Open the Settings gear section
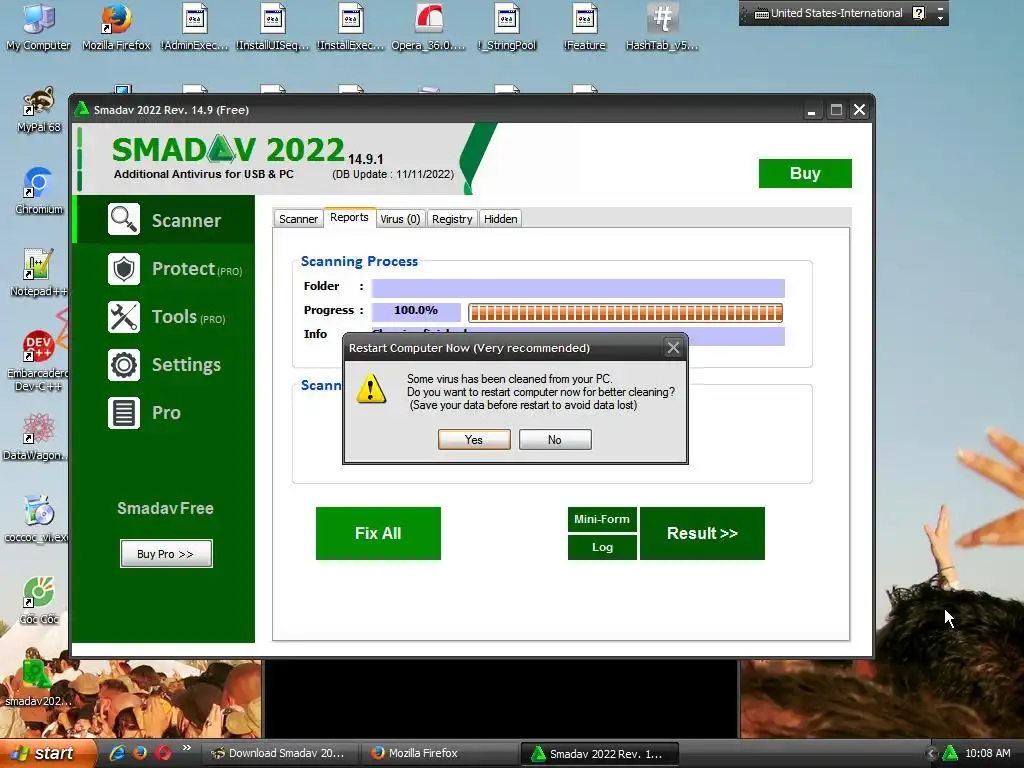1024x768 pixels. pyautogui.click(x=165, y=364)
